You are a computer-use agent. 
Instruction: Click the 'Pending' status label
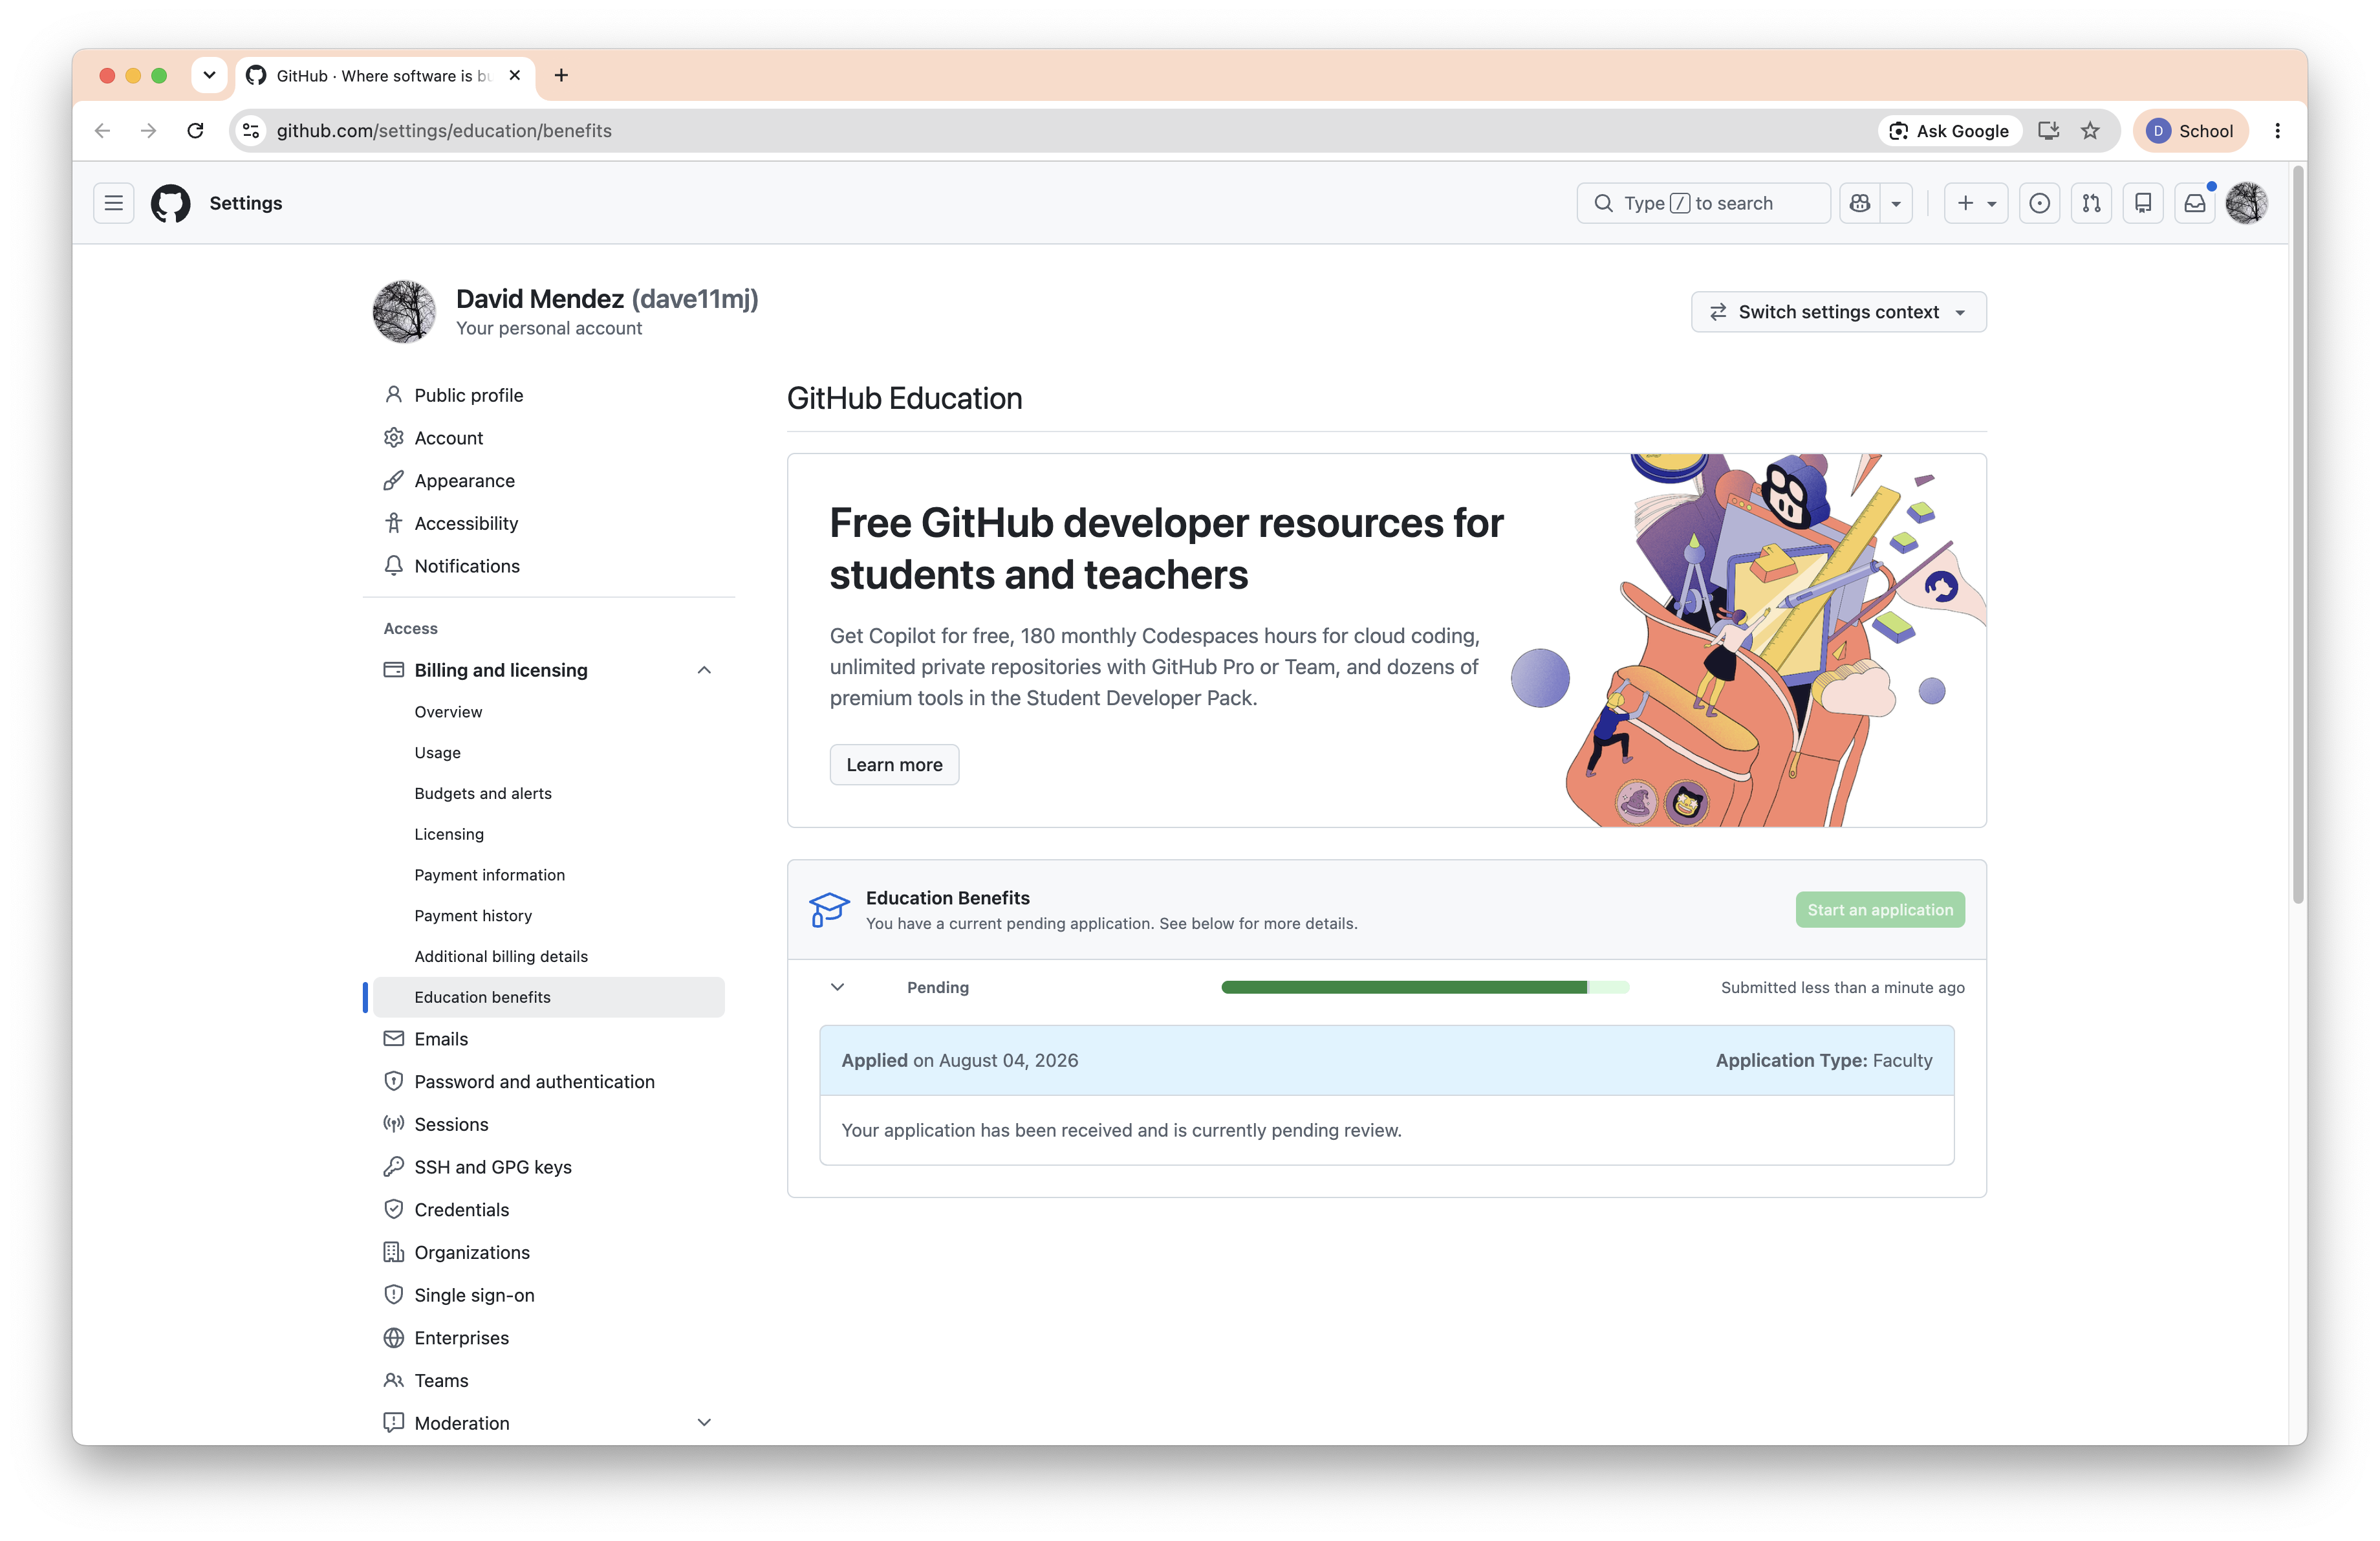click(938, 988)
